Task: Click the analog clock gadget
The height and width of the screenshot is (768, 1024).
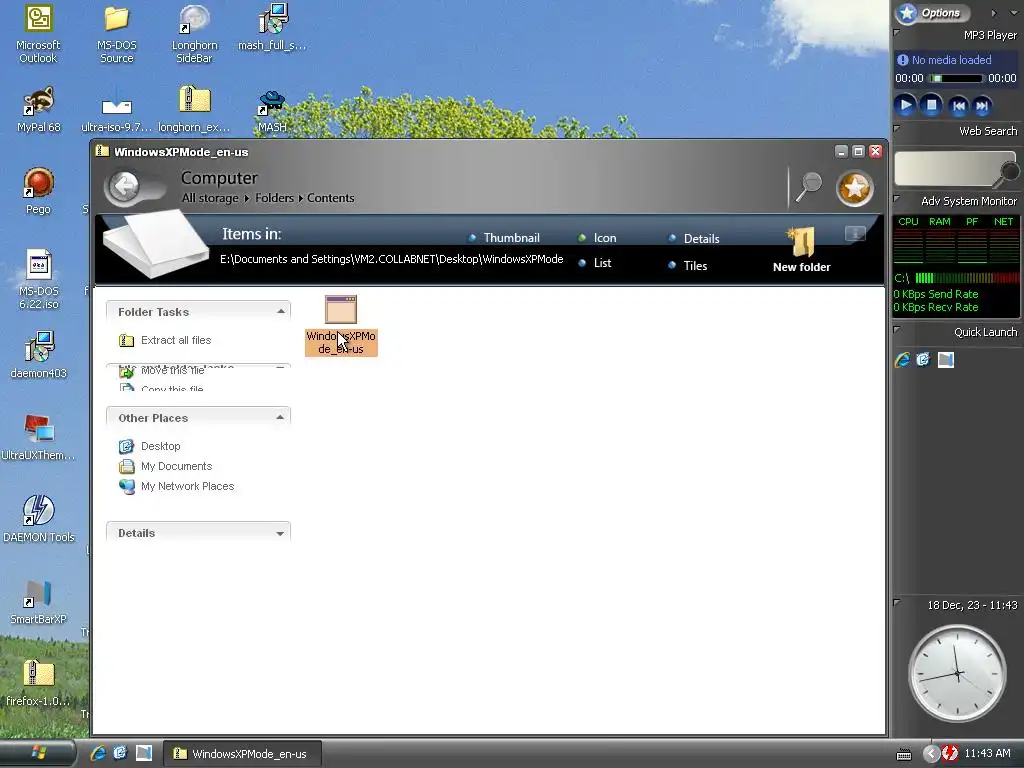Action: [957, 673]
